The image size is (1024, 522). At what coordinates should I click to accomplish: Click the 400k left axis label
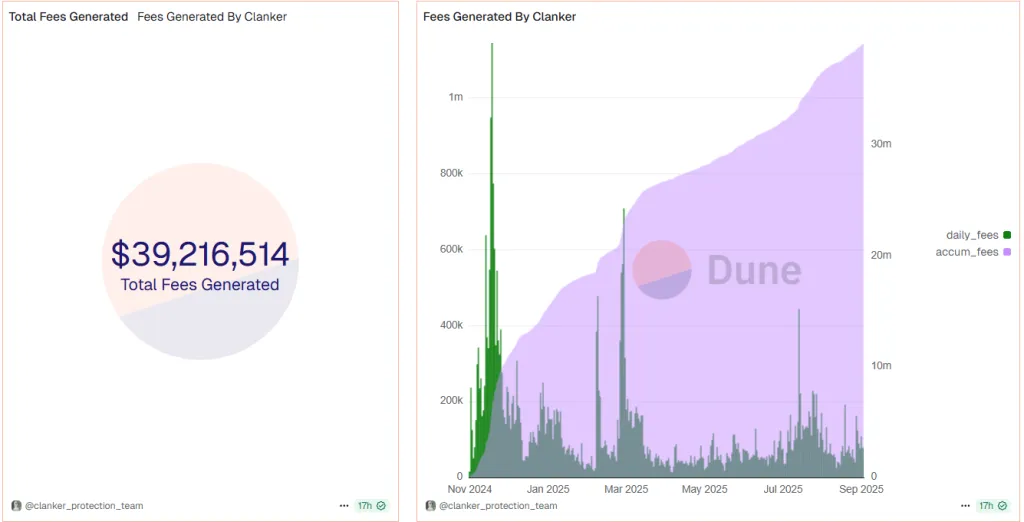pos(451,325)
